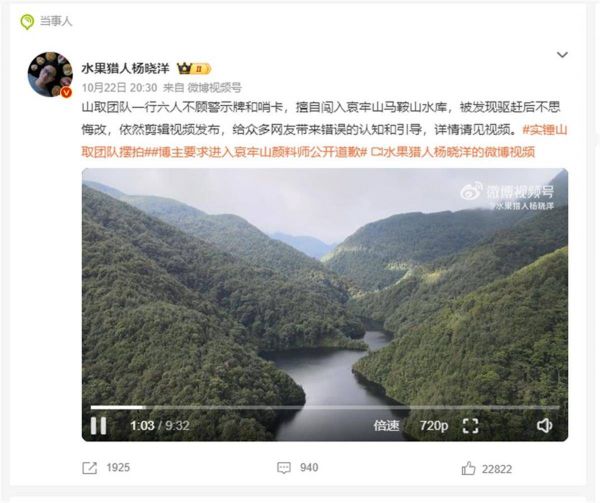Open the 水果猎人杨晓洋的微博视频 link
The width and height of the screenshot is (600, 503).
pos(452,152)
